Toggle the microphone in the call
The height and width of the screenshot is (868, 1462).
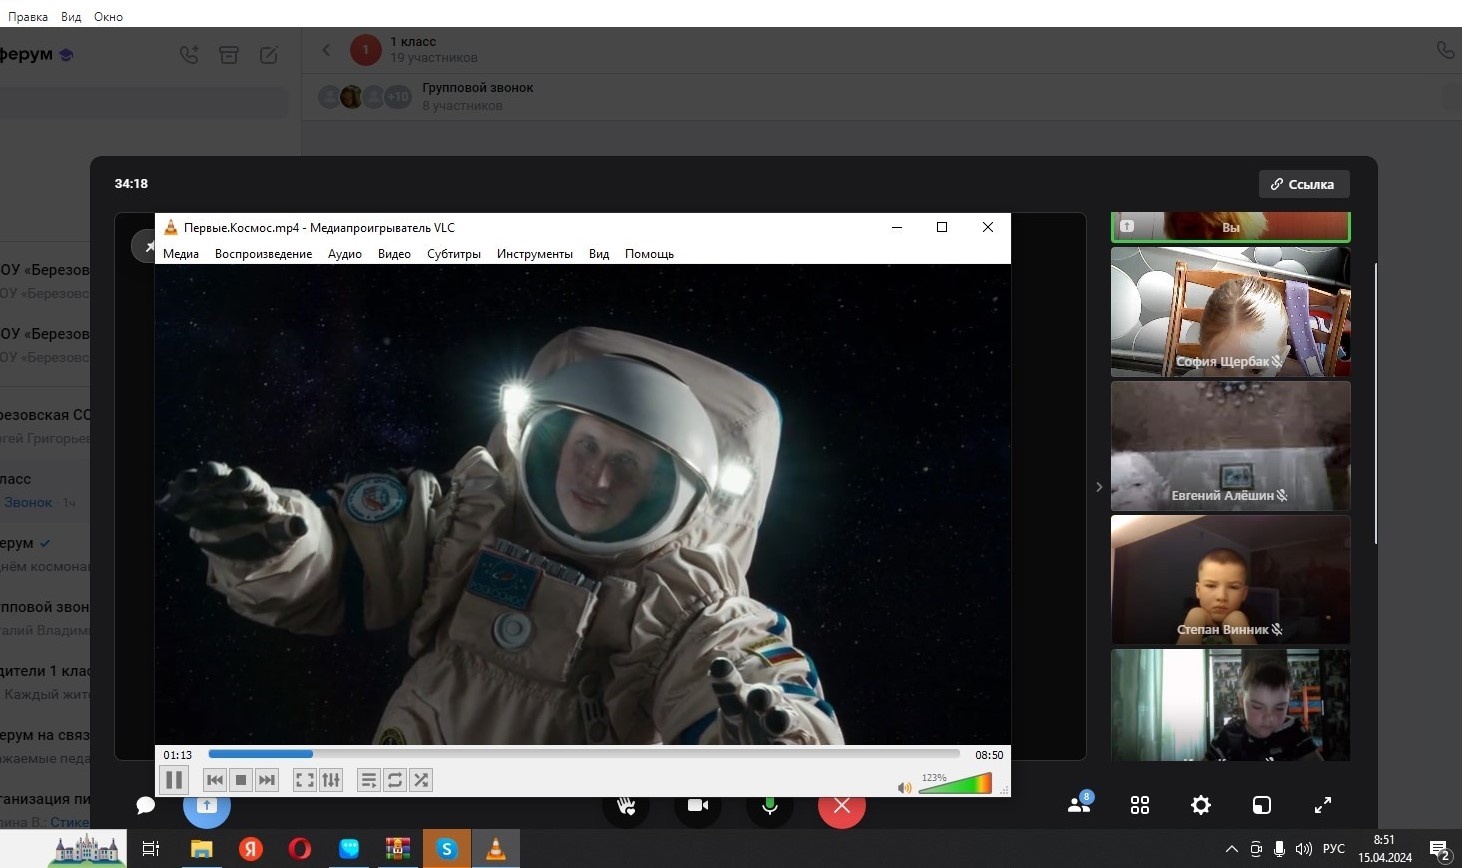[770, 806]
